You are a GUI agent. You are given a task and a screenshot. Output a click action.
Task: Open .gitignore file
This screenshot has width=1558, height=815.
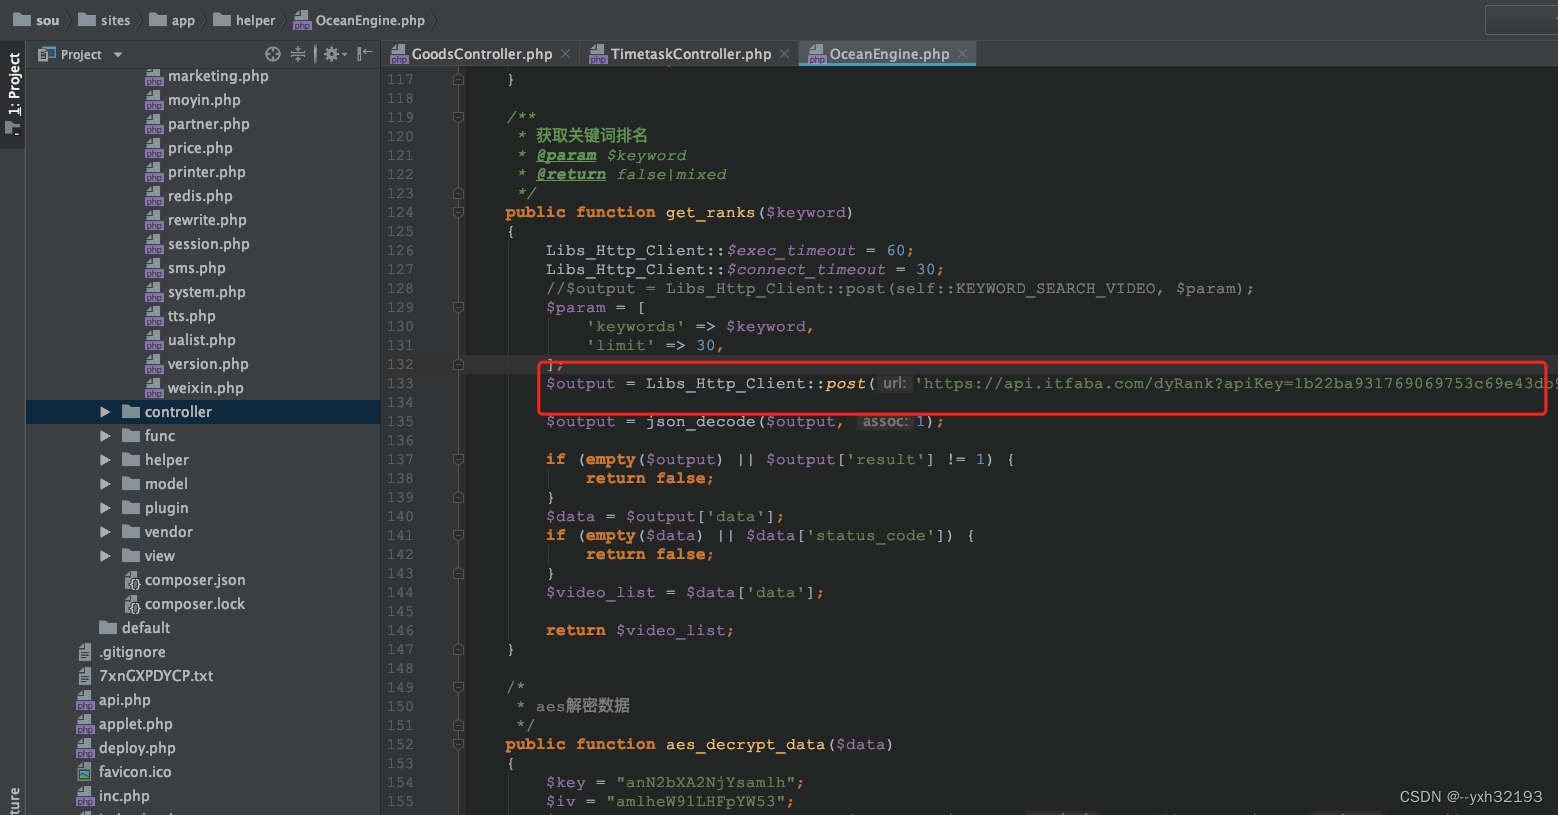point(122,652)
